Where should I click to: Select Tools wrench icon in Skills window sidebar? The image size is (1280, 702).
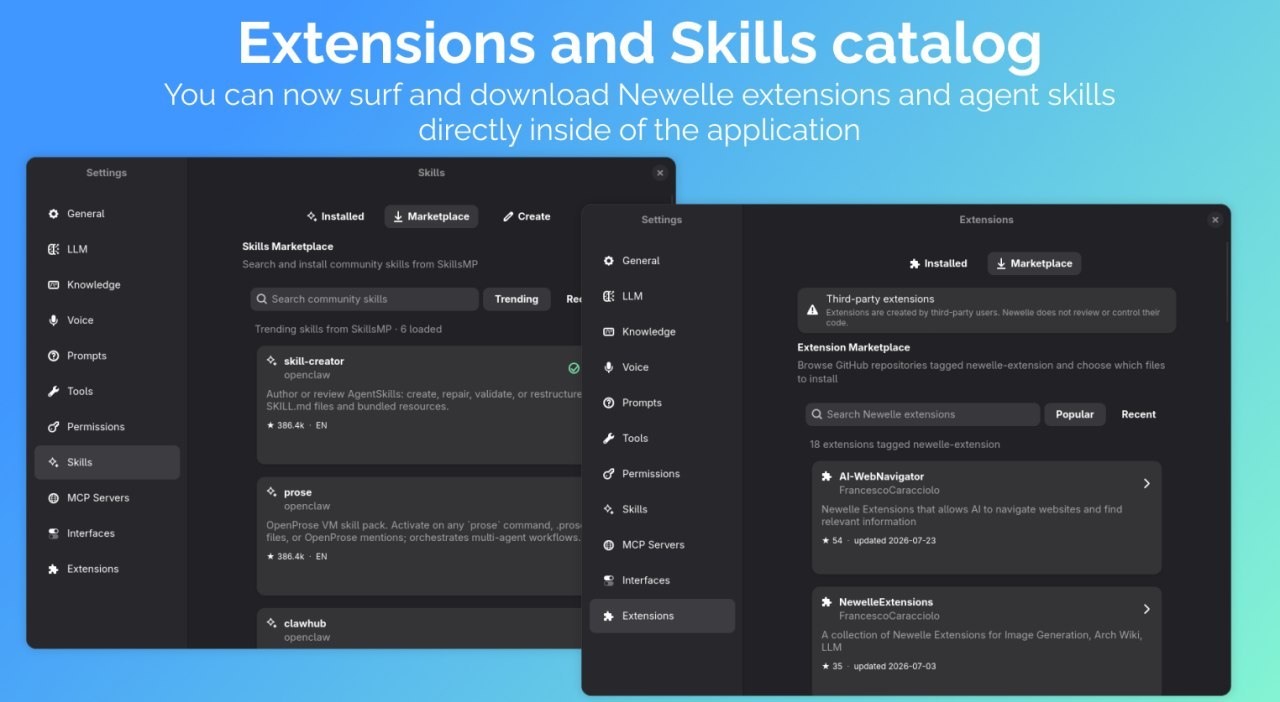pyautogui.click(x=54, y=391)
